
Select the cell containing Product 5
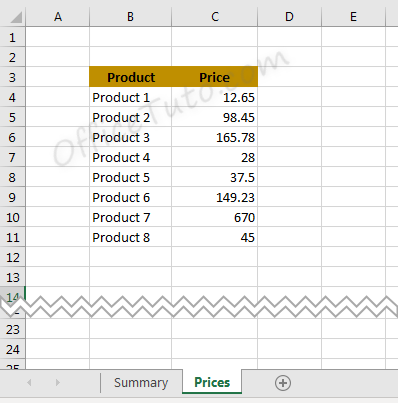131,177
